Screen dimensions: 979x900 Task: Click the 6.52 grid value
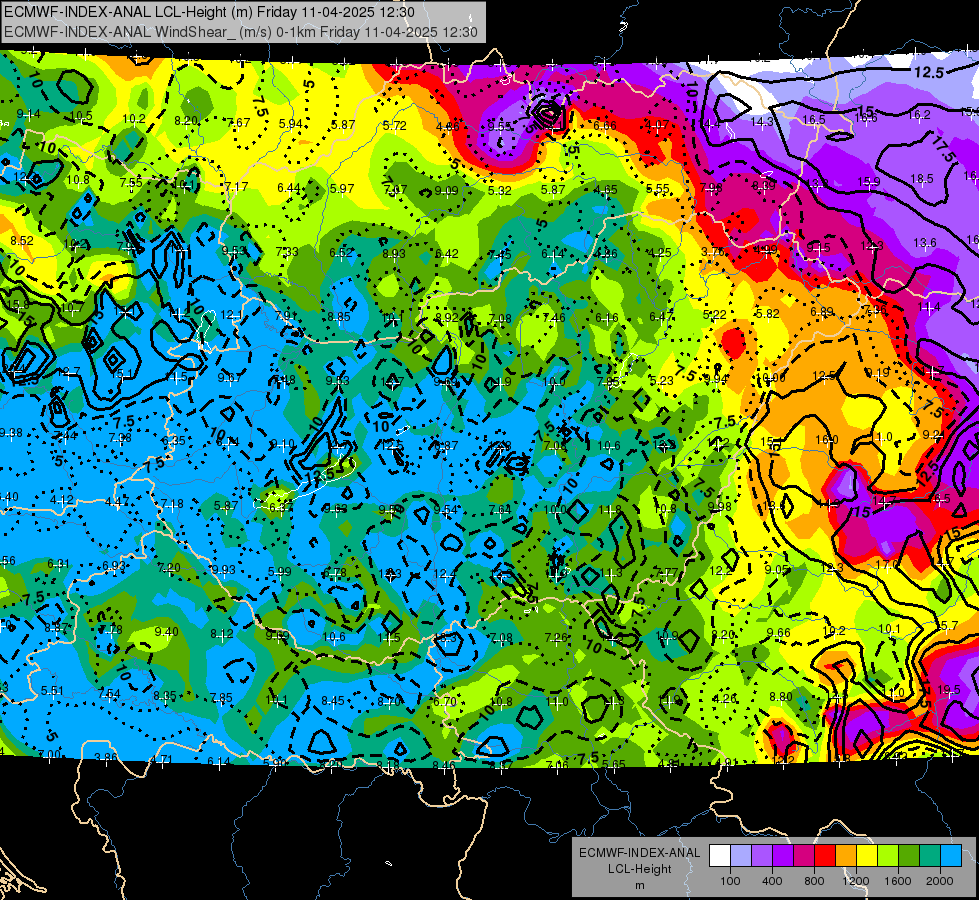pyautogui.click(x=341, y=252)
